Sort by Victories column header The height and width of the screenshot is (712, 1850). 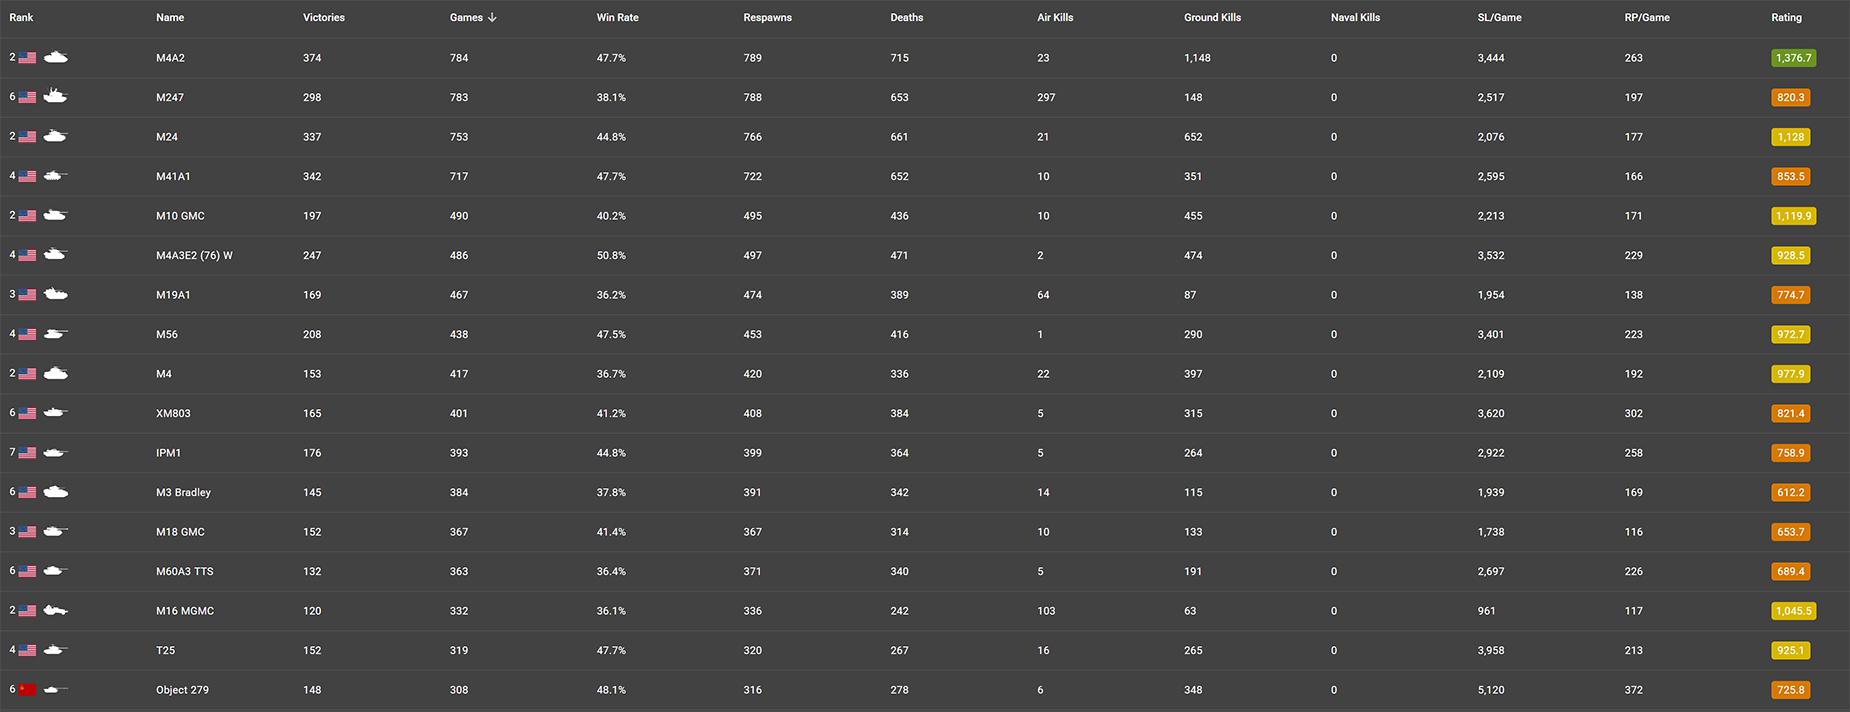click(324, 17)
